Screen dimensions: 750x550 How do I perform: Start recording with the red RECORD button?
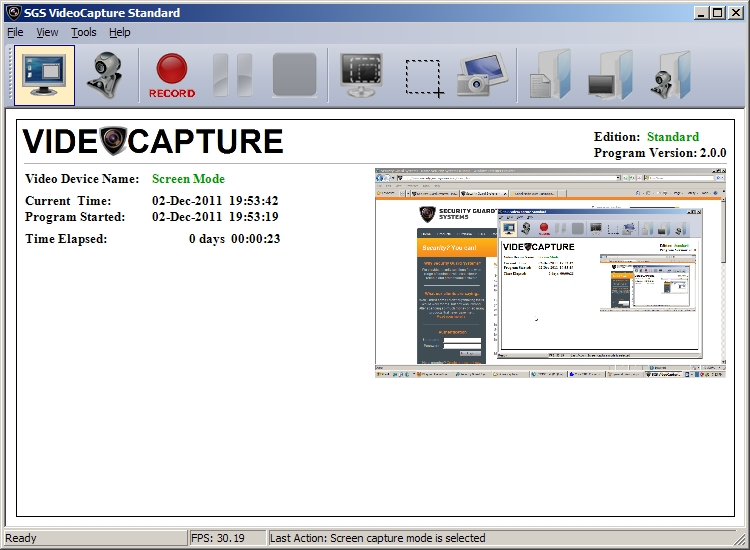(172, 75)
